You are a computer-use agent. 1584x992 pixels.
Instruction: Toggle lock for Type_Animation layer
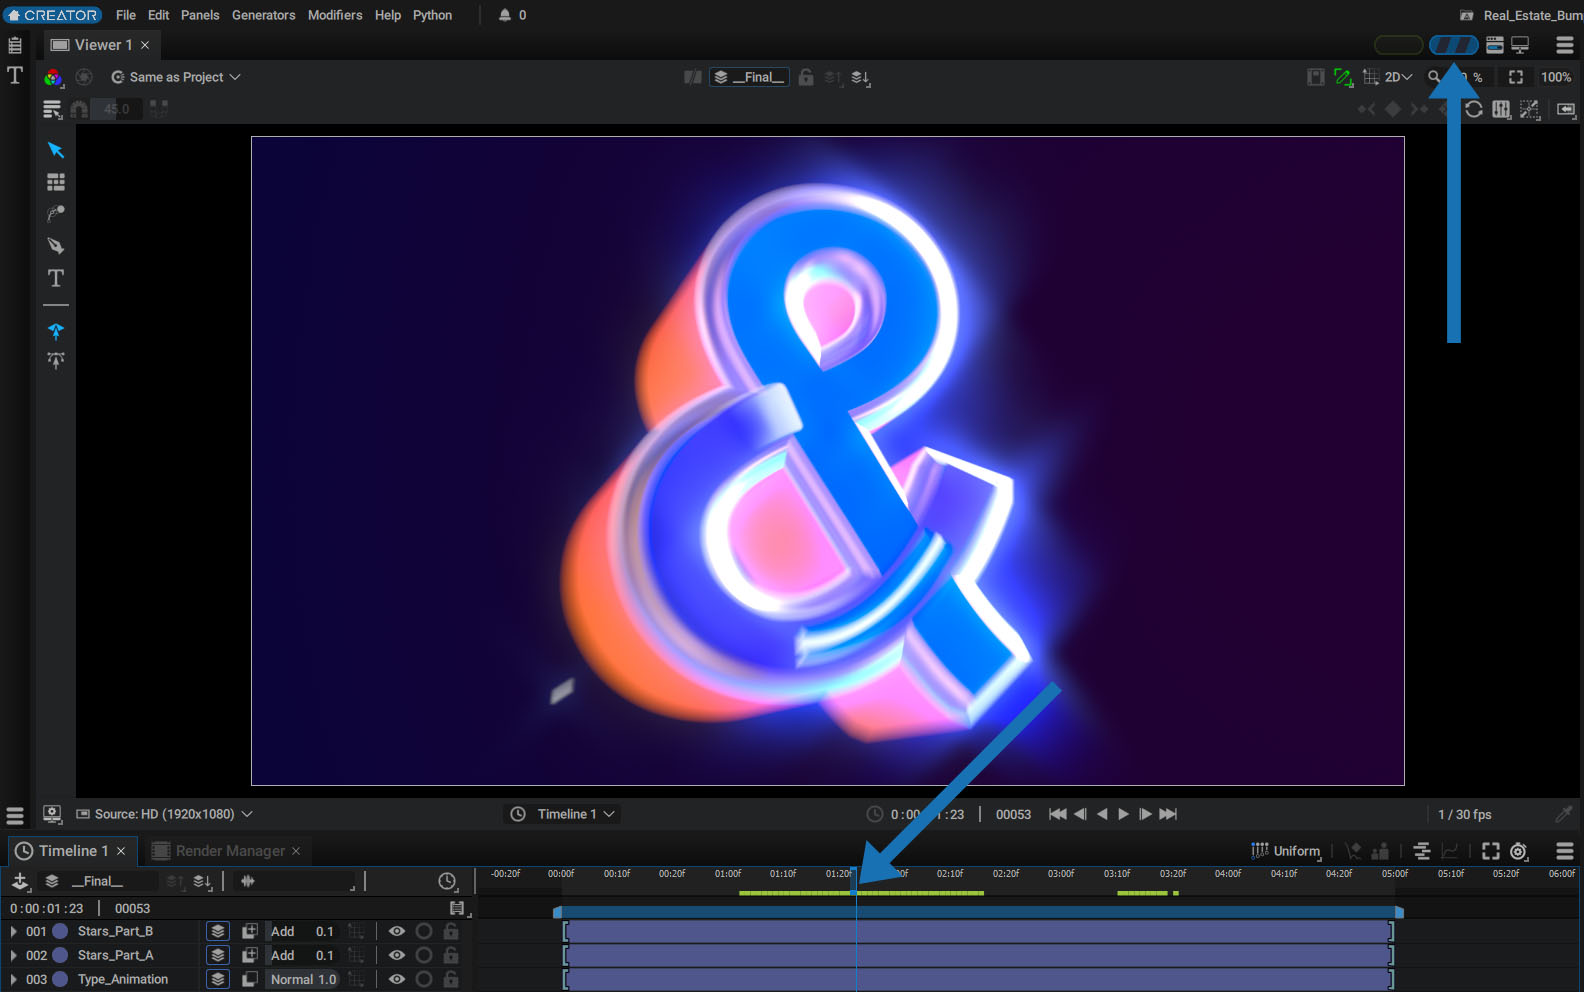(451, 979)
